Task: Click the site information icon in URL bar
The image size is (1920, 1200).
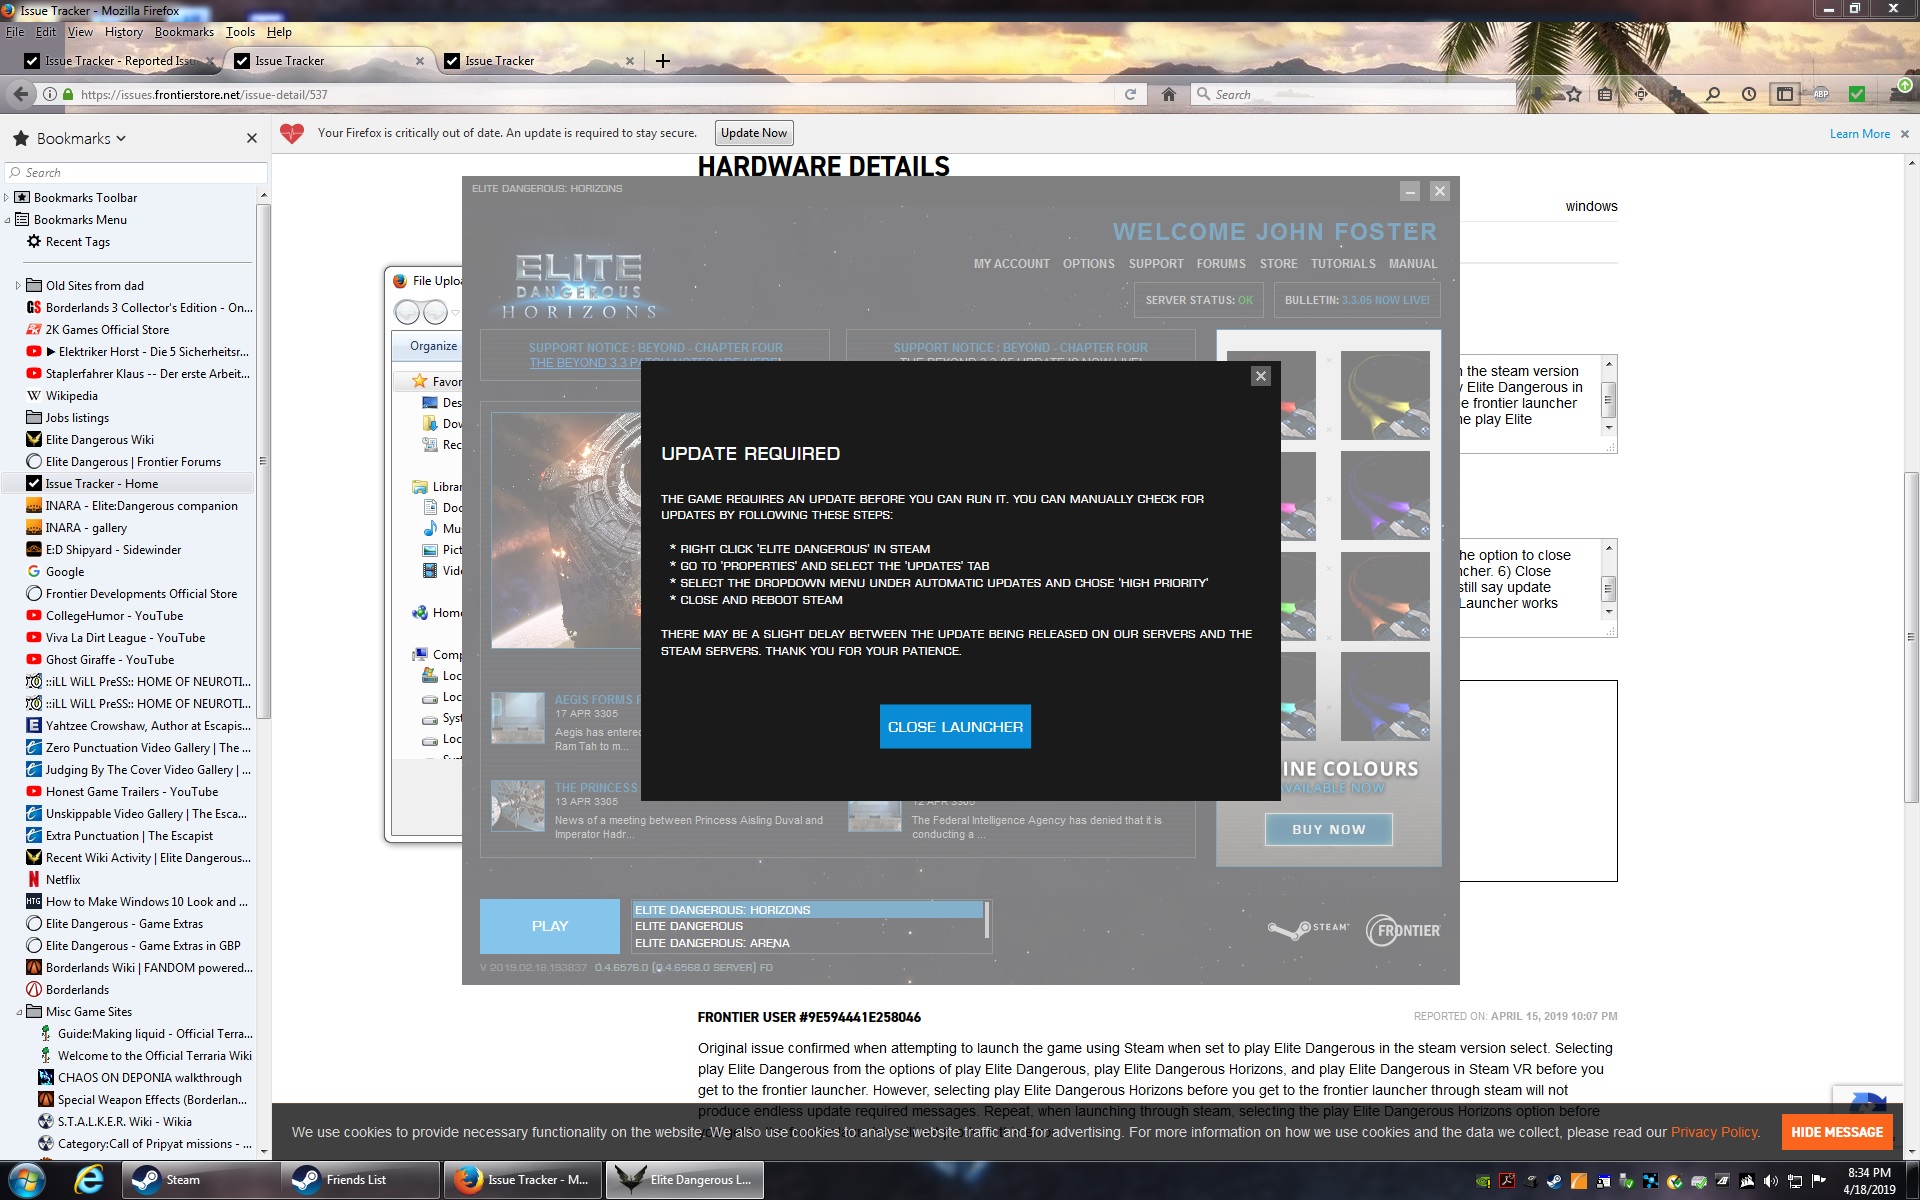Action: [49, 94]
